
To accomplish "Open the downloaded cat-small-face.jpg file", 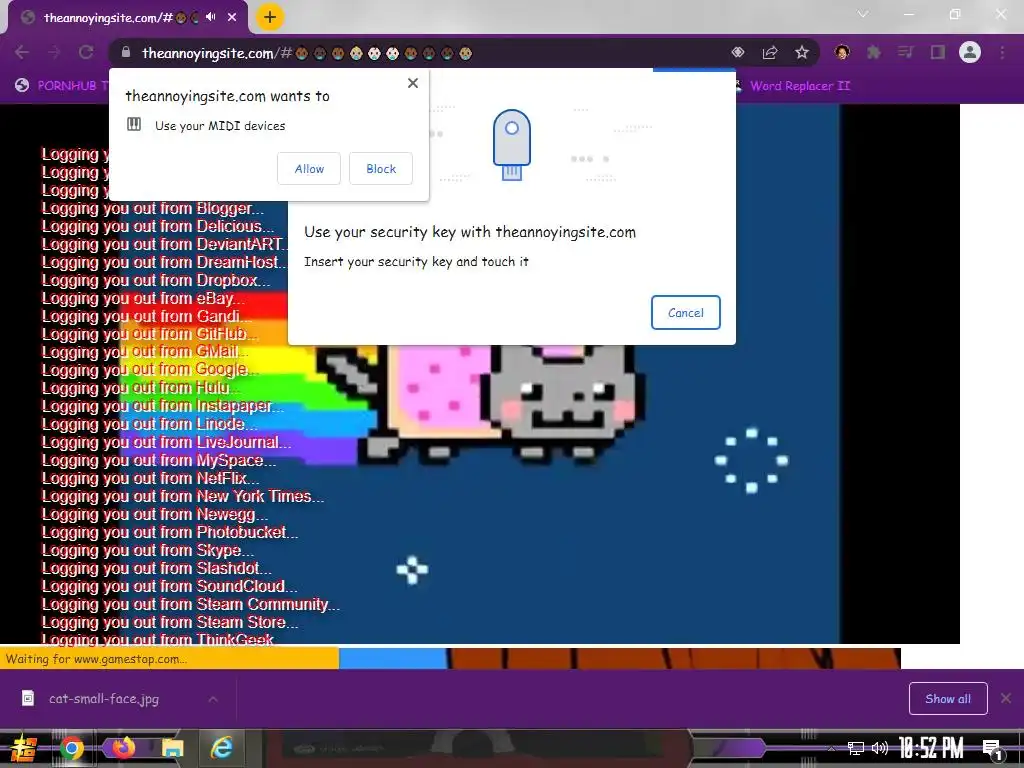I will [103, 699].
